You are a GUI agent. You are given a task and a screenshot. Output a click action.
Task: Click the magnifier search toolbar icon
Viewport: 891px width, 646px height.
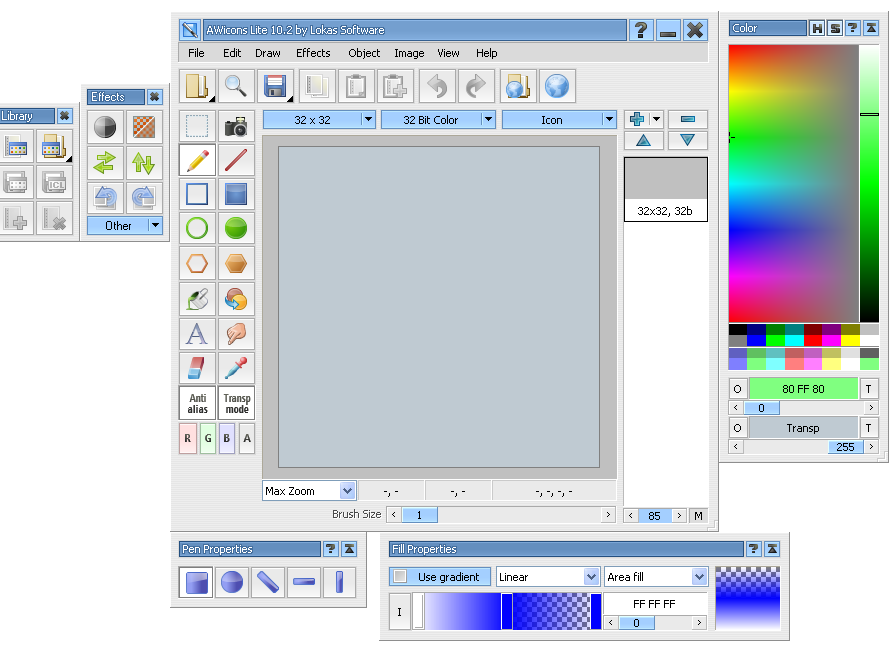pos(235,87)
